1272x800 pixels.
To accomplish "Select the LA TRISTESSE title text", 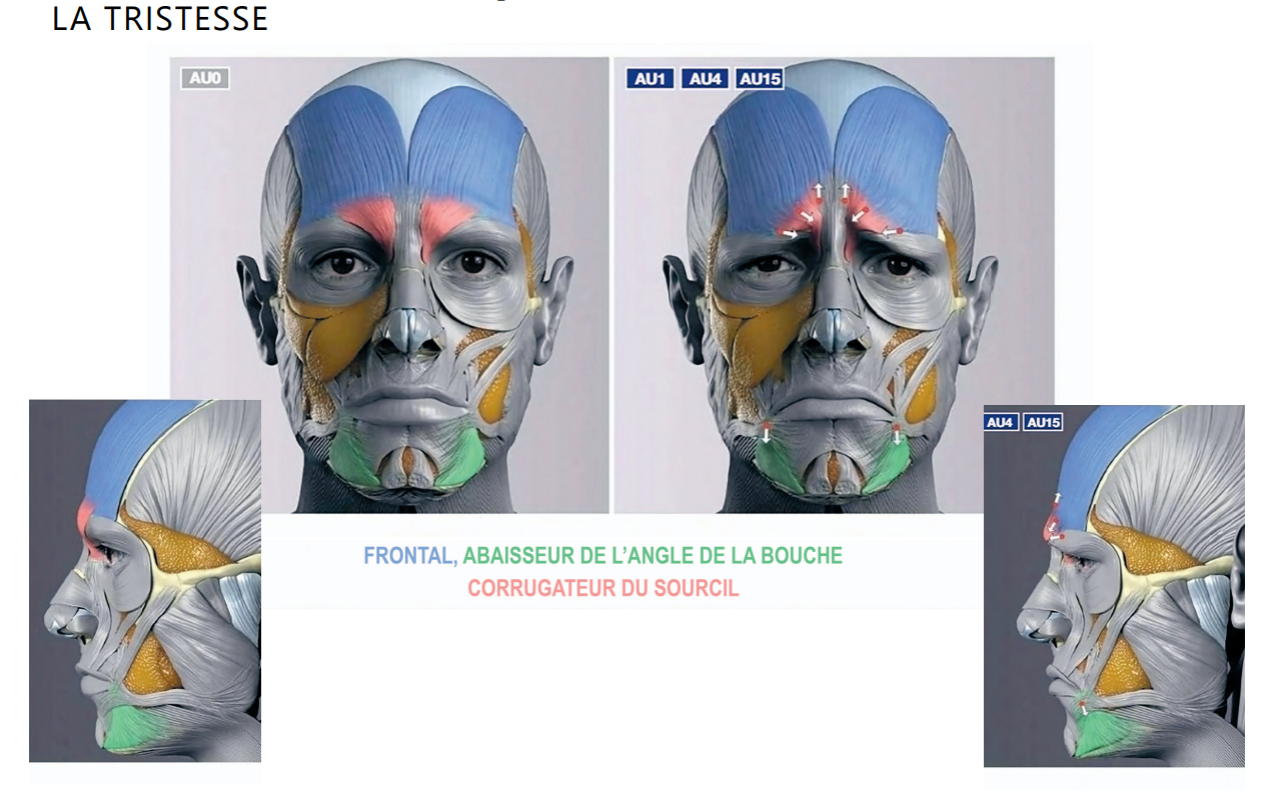I will pyautogui.click(x=160, y=17).
